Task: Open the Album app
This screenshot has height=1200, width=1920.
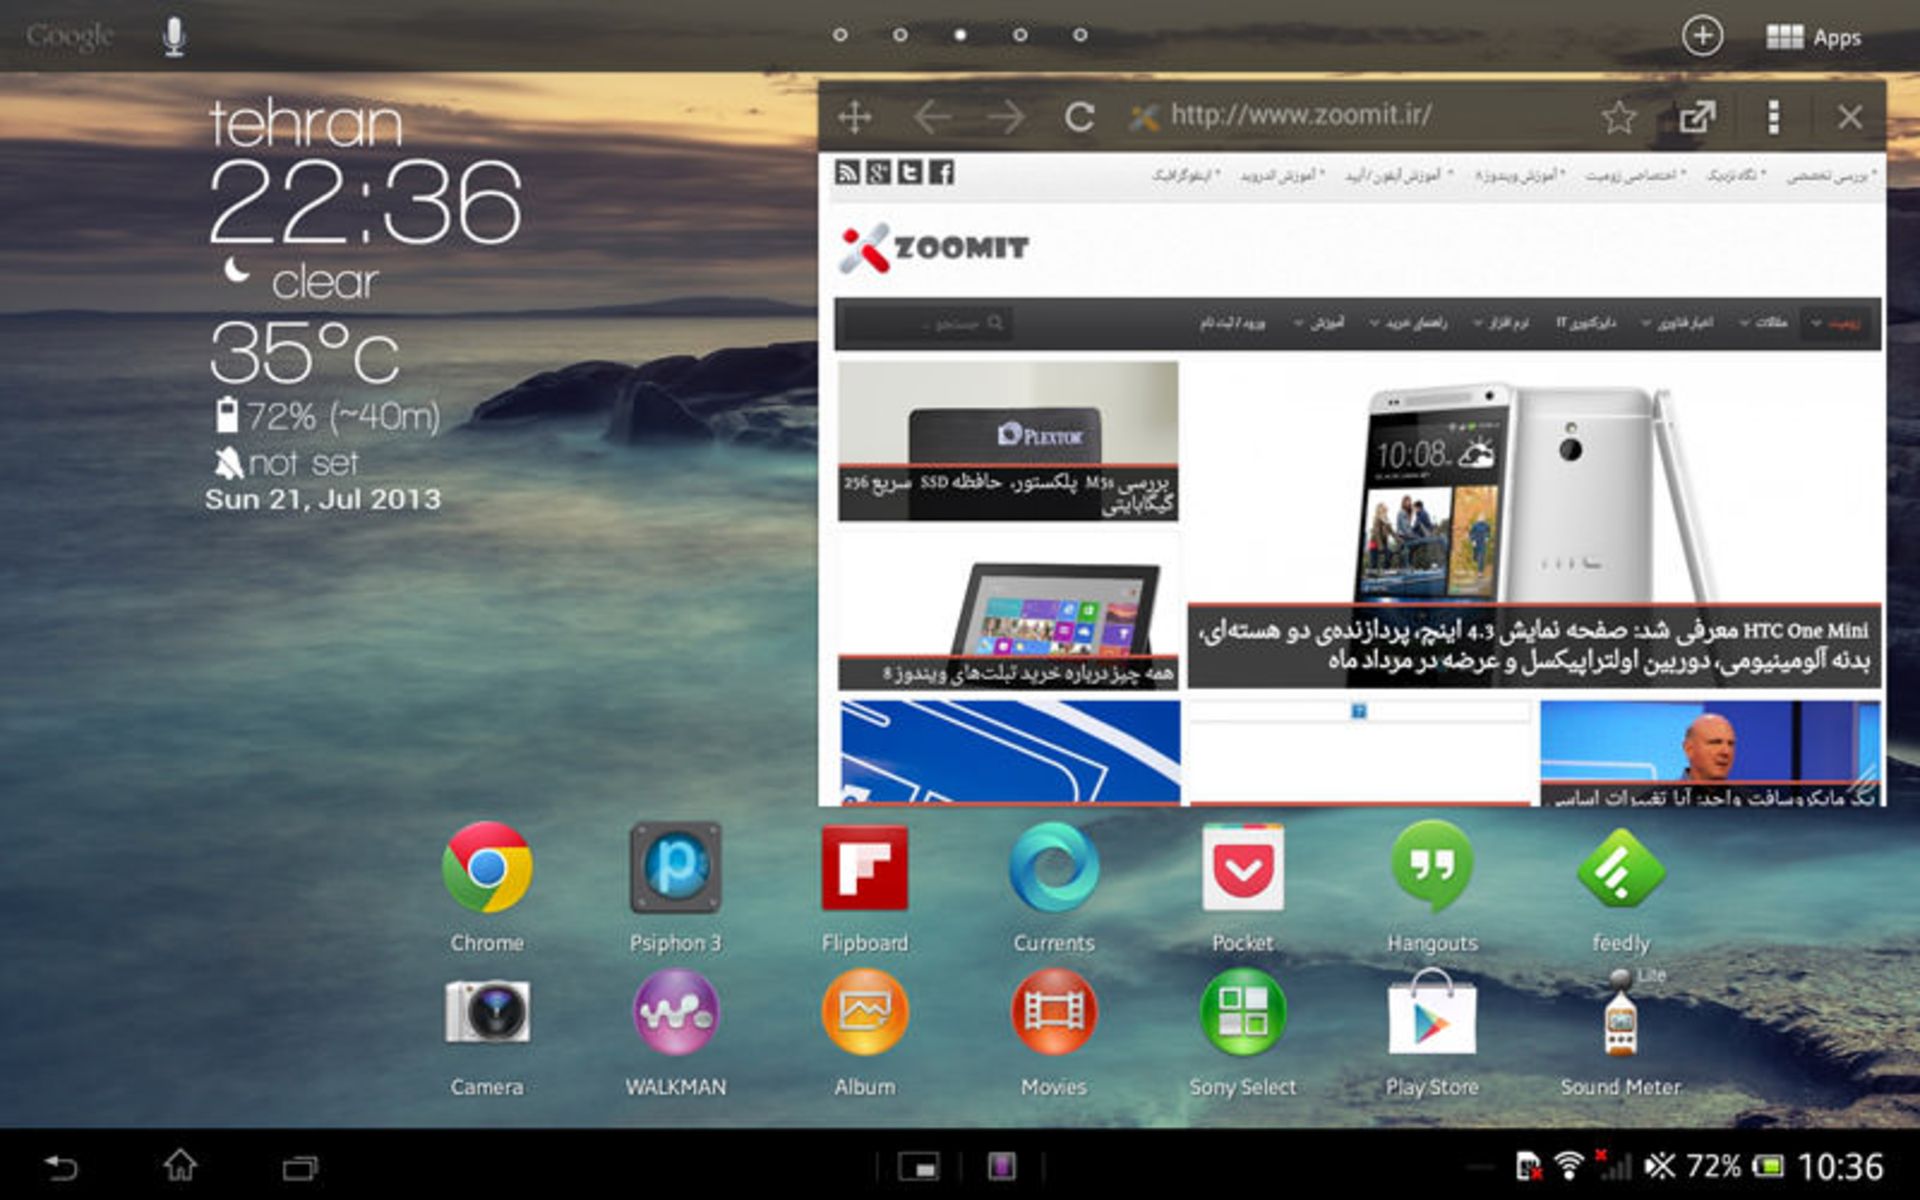Action: point(864,1012)
